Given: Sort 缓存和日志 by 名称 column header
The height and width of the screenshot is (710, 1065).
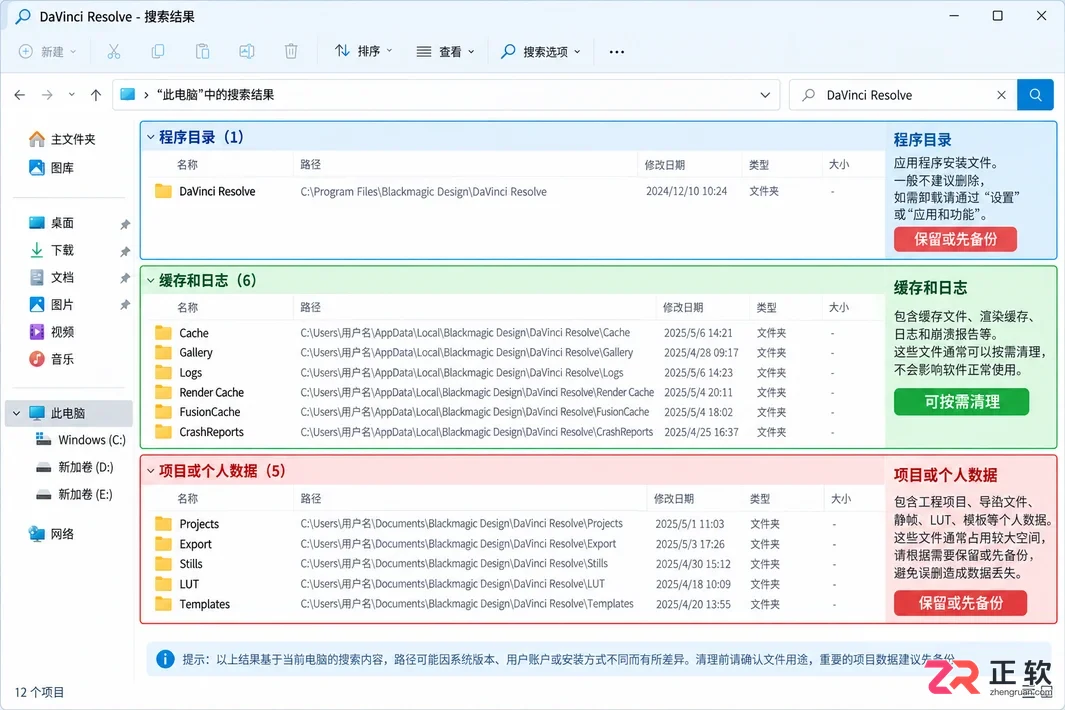Looking at the screenshot, I should point(187,308).
